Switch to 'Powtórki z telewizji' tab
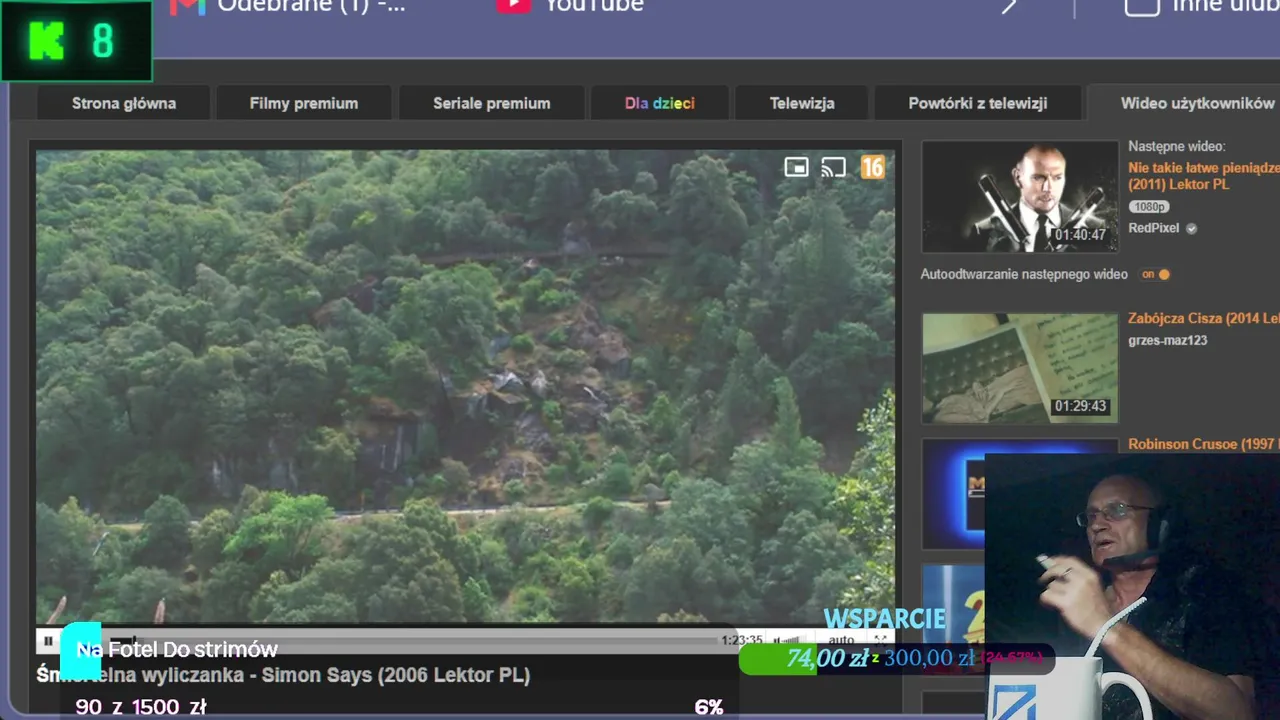Image resolution: width=1280 pixels, height=720 pixels. [x=978, y=103]
